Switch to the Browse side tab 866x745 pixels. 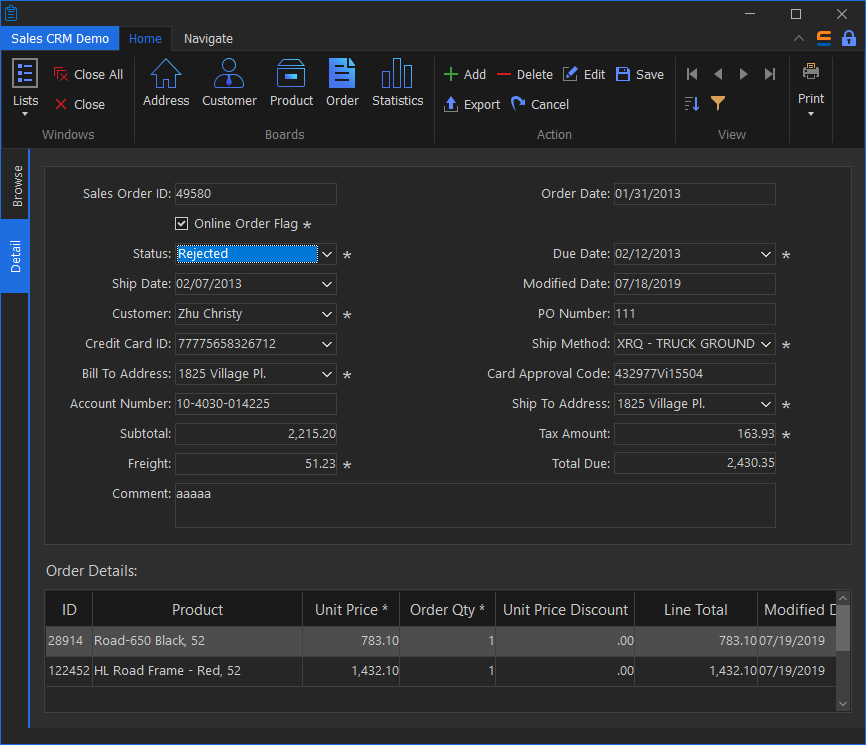tap(17, 187)
